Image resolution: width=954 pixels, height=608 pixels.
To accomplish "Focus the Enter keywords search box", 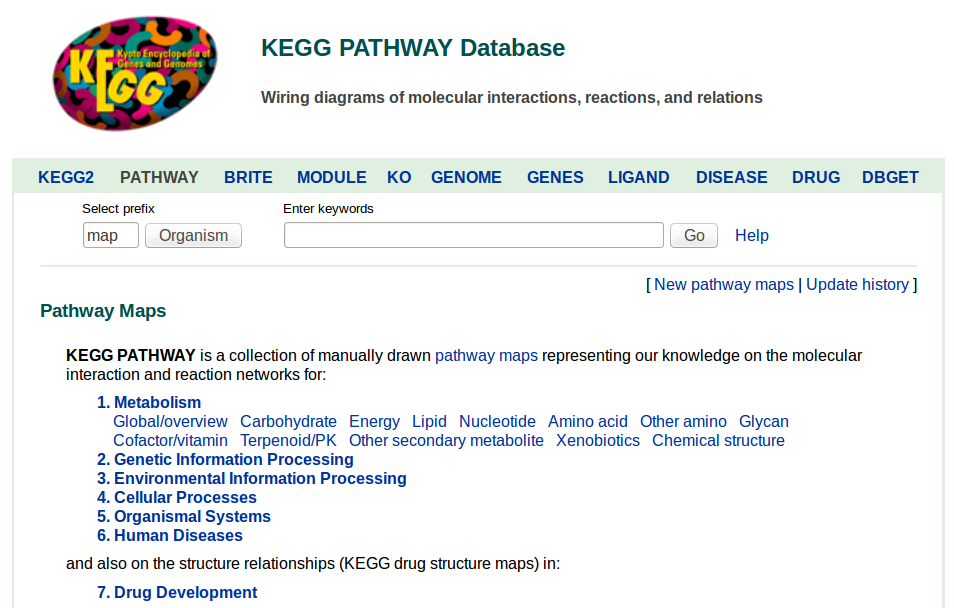I will 473,235.
